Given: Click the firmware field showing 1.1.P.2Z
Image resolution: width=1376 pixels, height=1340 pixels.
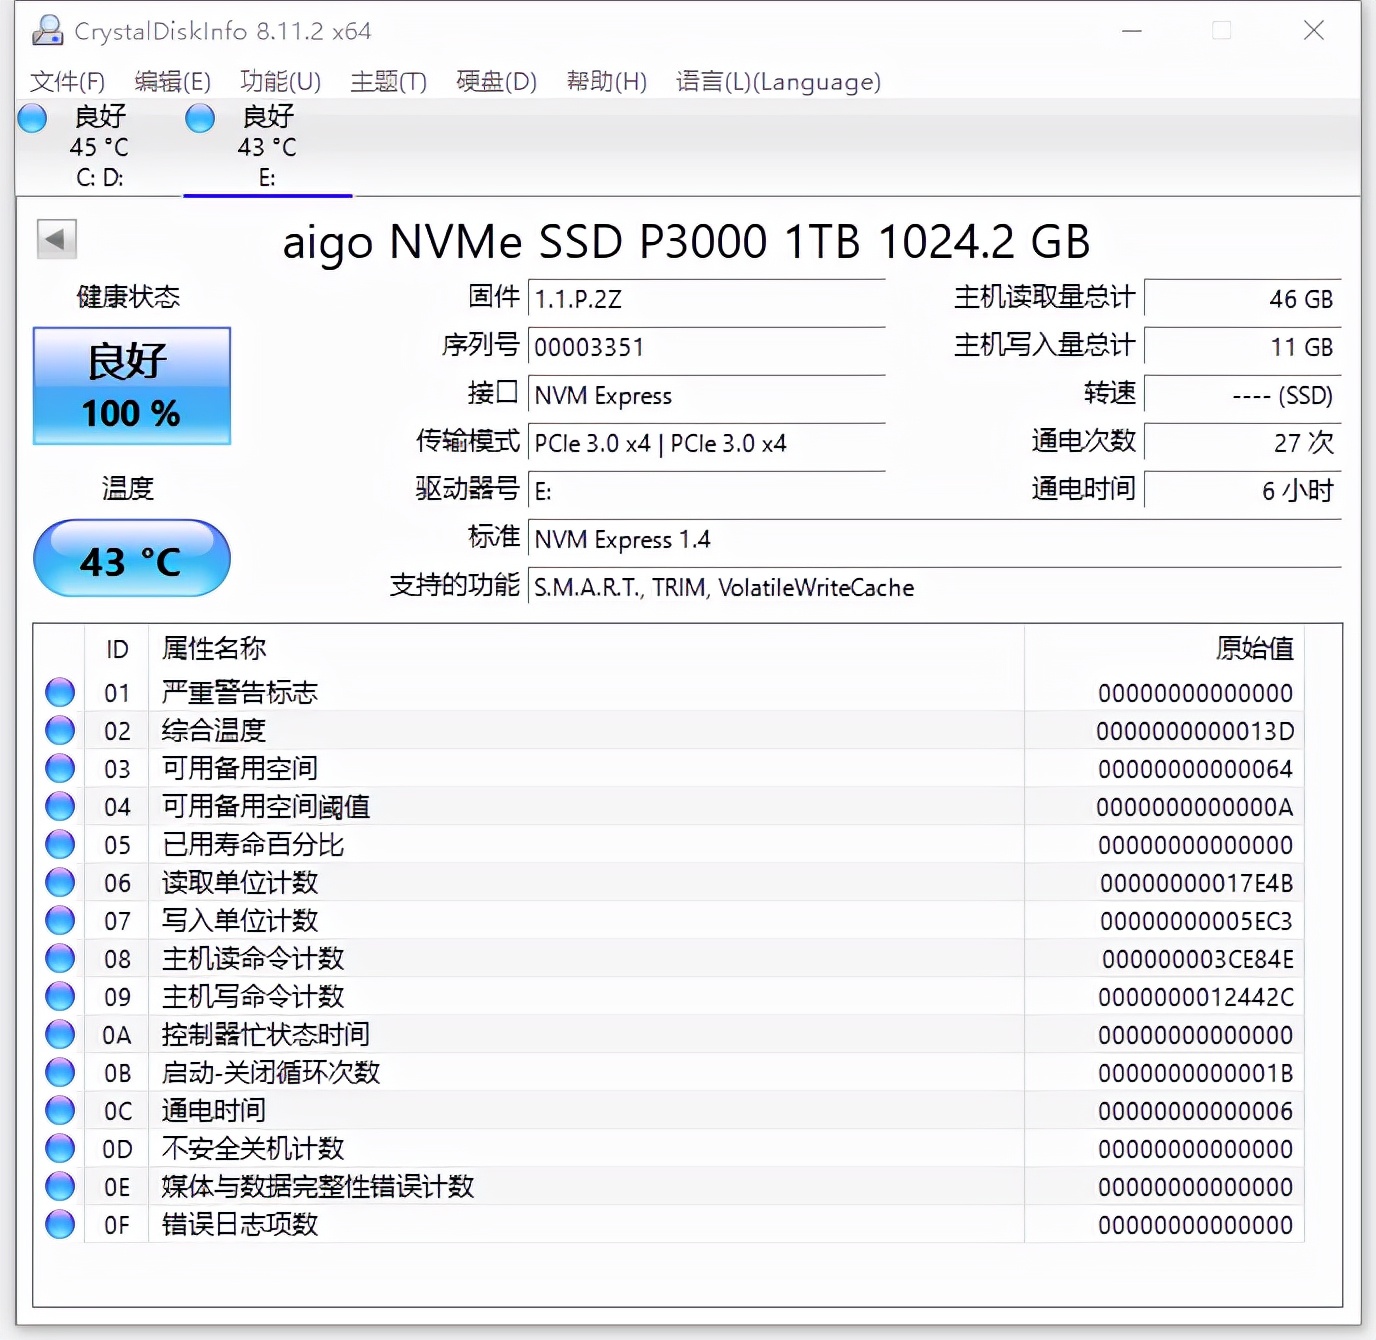Looking at the screenshot, I should [706, 297].
